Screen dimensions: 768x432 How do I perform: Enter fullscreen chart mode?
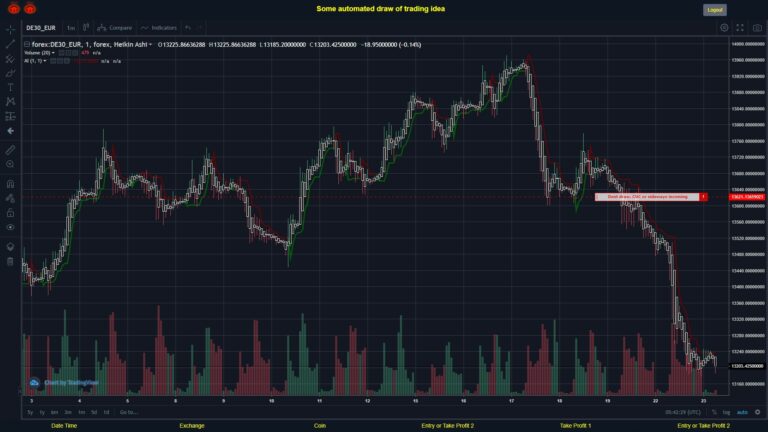click(740, 28)
